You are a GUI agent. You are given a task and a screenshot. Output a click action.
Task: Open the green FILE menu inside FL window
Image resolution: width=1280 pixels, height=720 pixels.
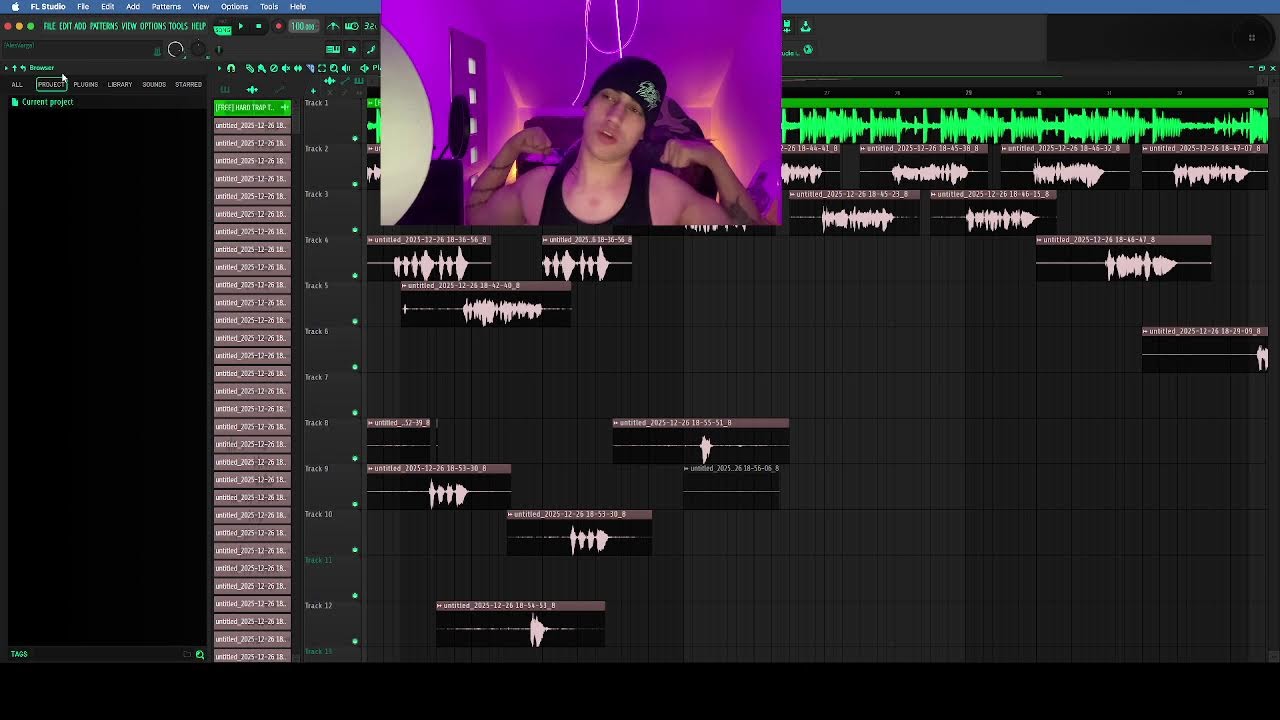point(49,26)
